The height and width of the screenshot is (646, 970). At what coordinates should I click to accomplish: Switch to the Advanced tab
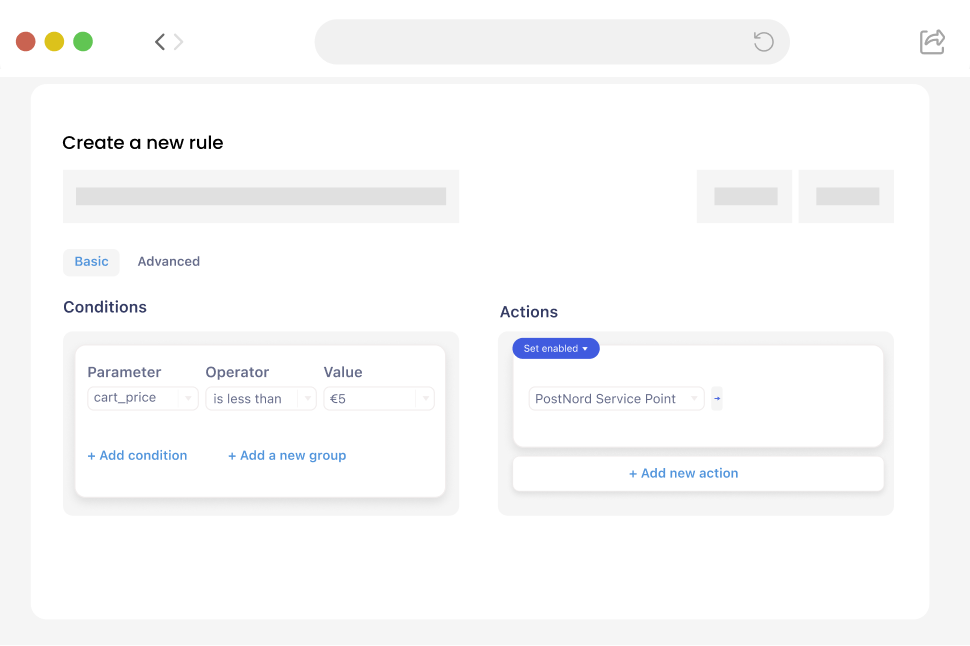click(168, 262)
